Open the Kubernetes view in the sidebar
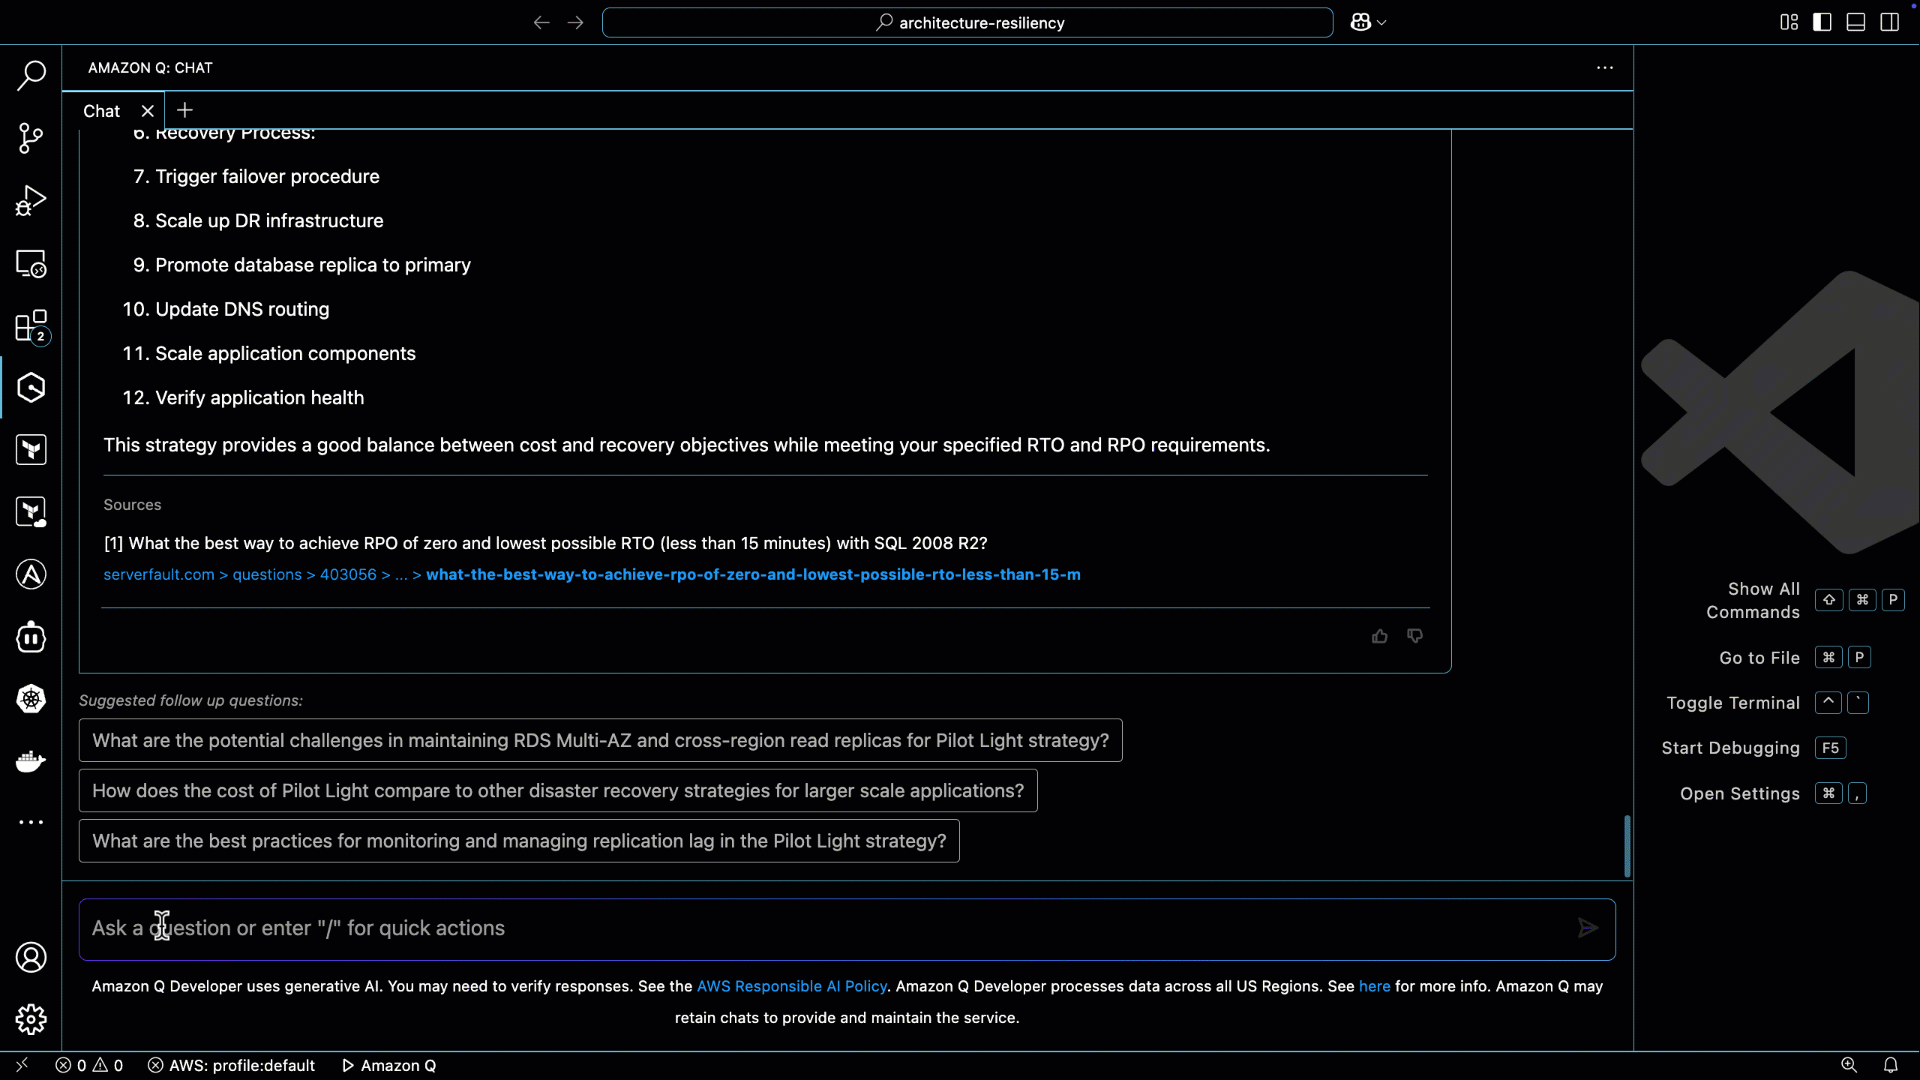 pyautogui.click(x=31, y=700)
